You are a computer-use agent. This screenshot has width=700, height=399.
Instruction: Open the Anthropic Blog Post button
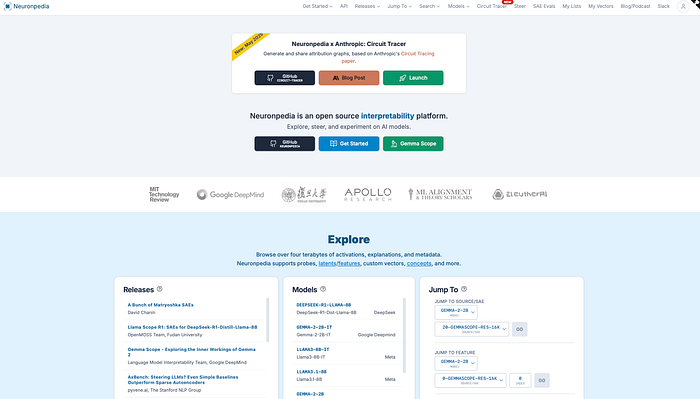349,78
